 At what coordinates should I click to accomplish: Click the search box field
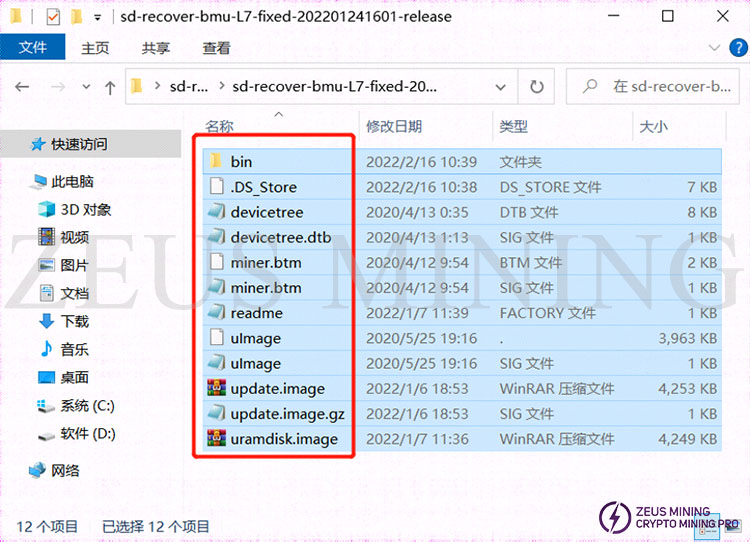pos(652,87)
